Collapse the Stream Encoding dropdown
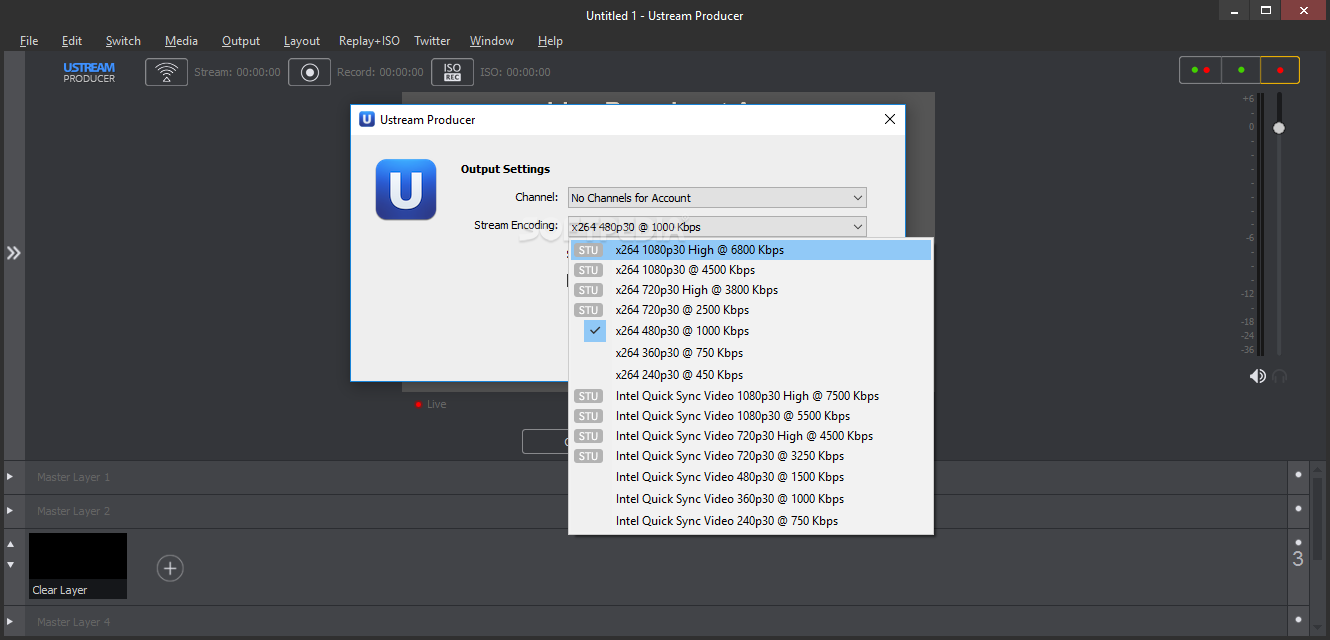Viewport: 1330px width, 640px height. [x=717, y=227]
